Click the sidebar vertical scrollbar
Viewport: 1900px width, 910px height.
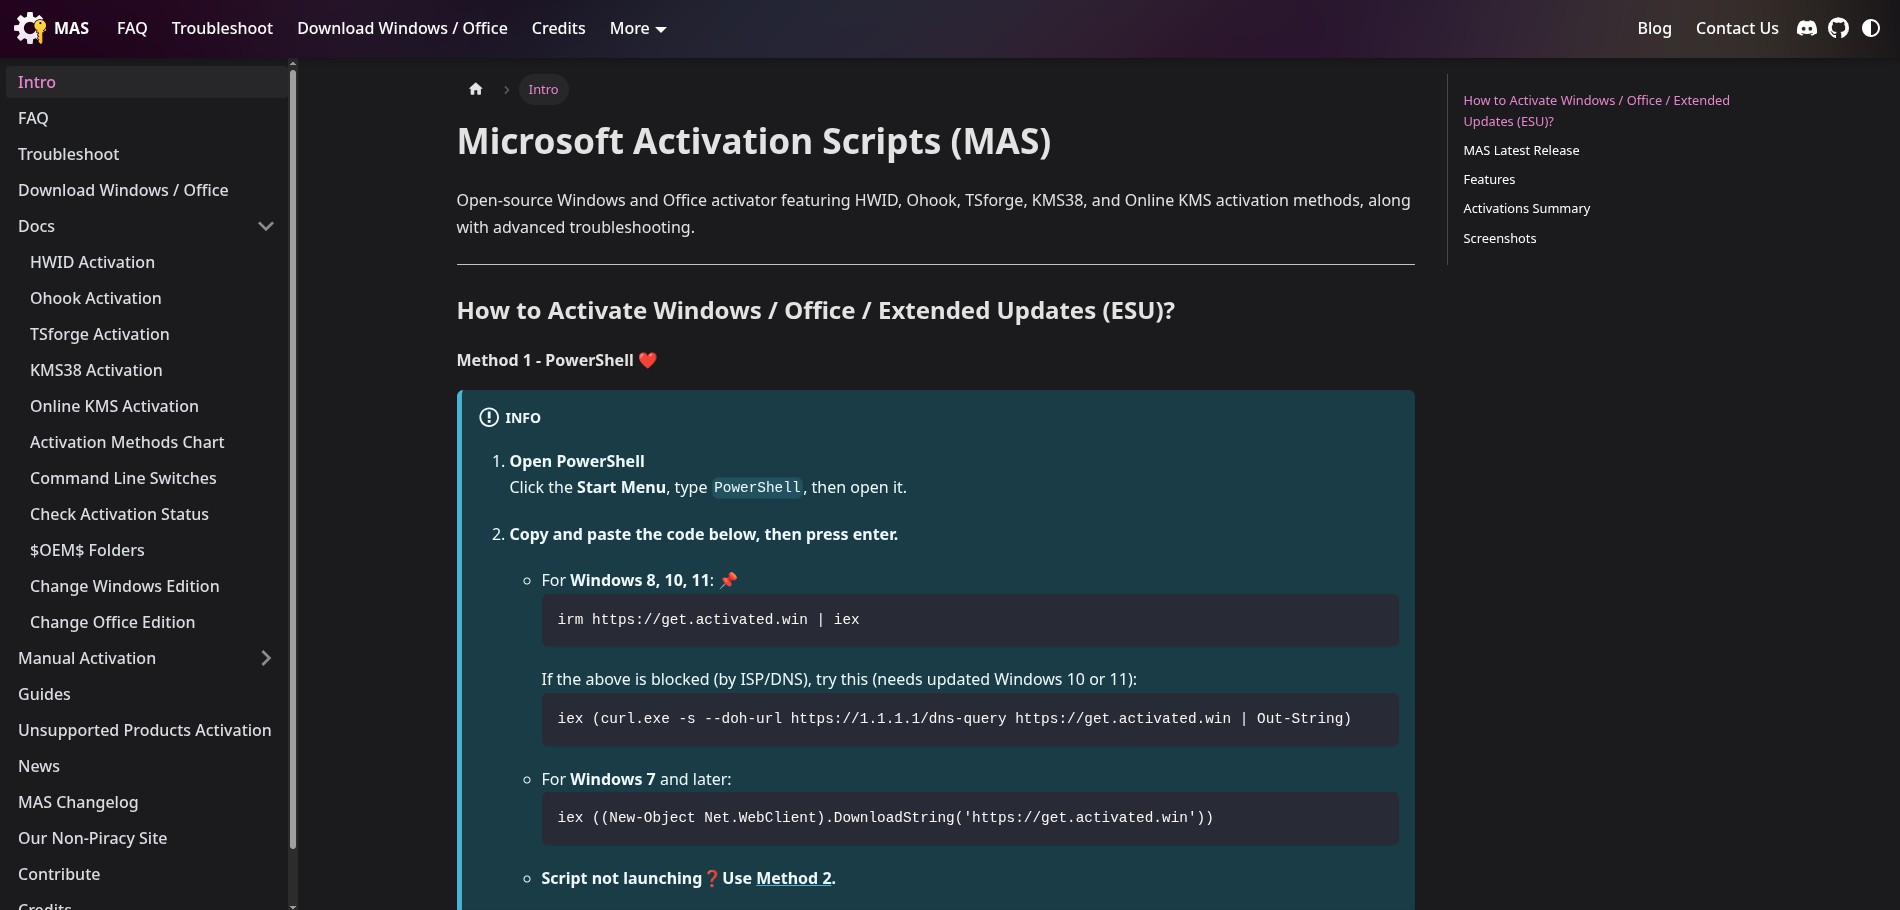[292, 450]
